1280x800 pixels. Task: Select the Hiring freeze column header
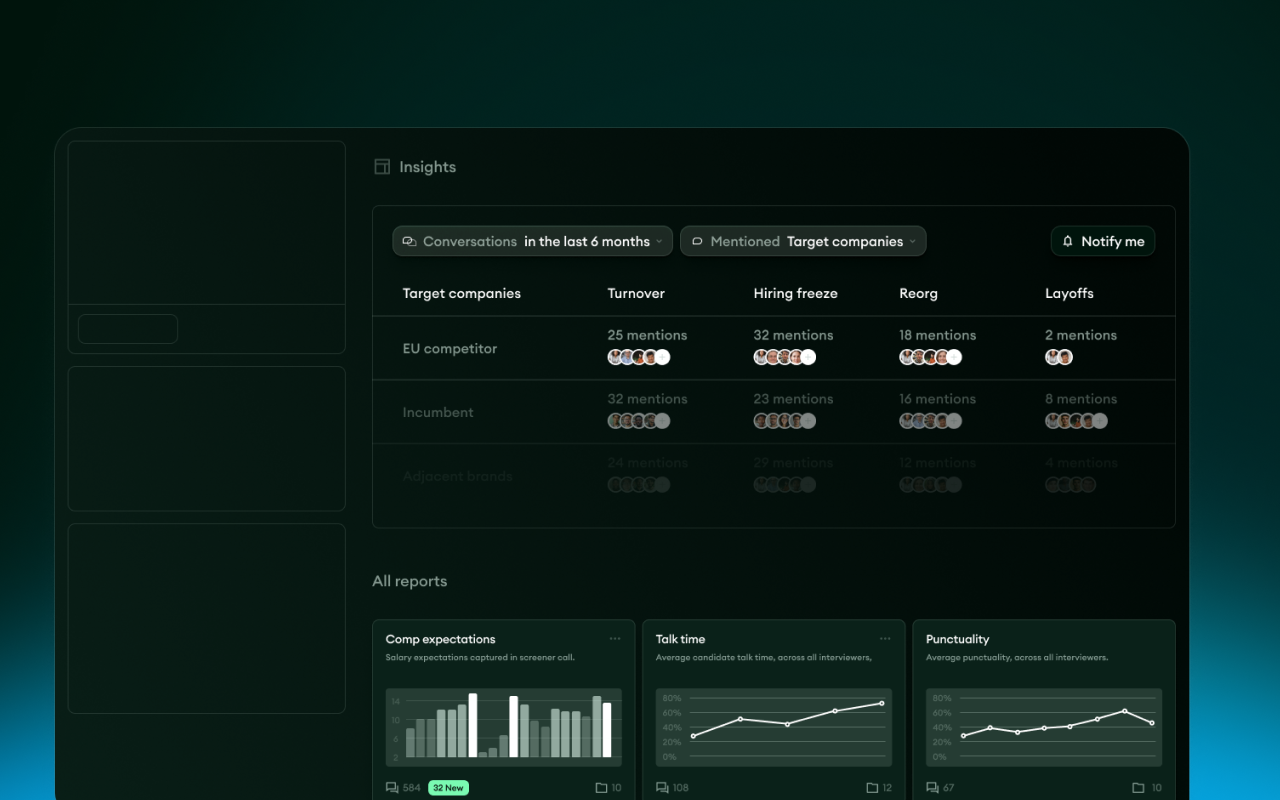click(x=796, y=293)
